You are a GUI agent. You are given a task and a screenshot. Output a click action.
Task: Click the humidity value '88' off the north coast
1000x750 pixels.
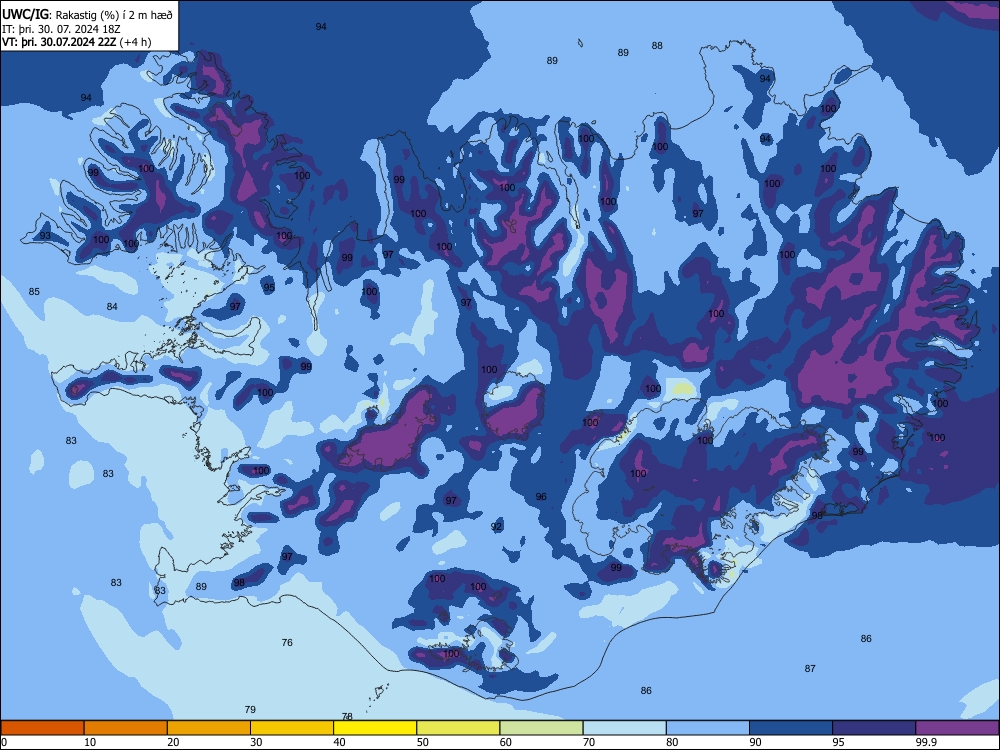657,45
